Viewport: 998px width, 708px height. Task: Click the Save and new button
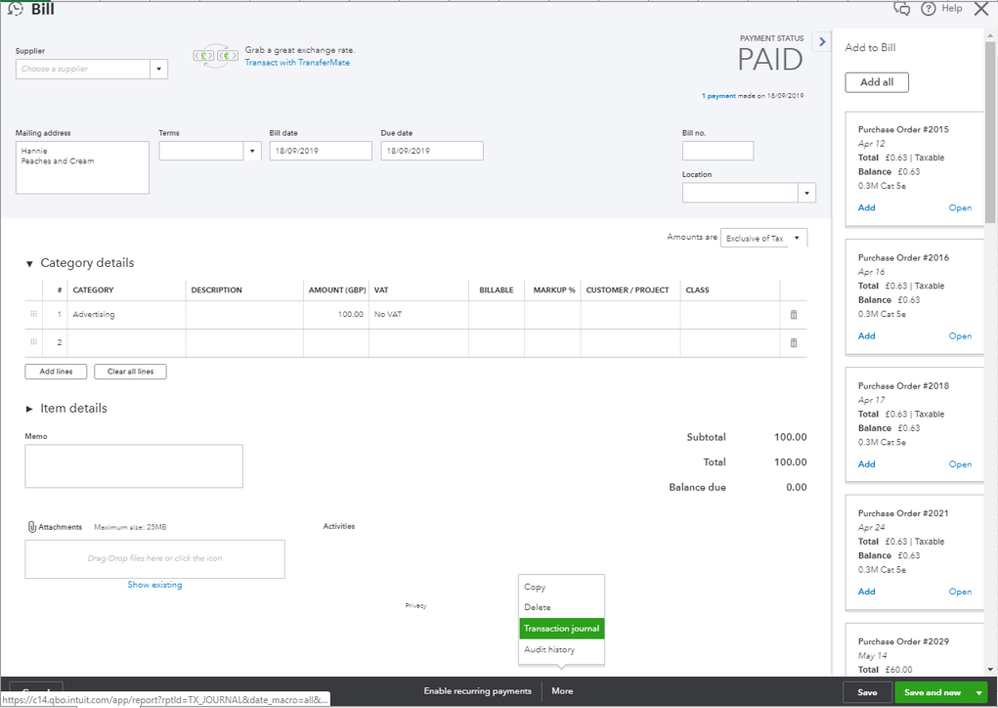932,692
